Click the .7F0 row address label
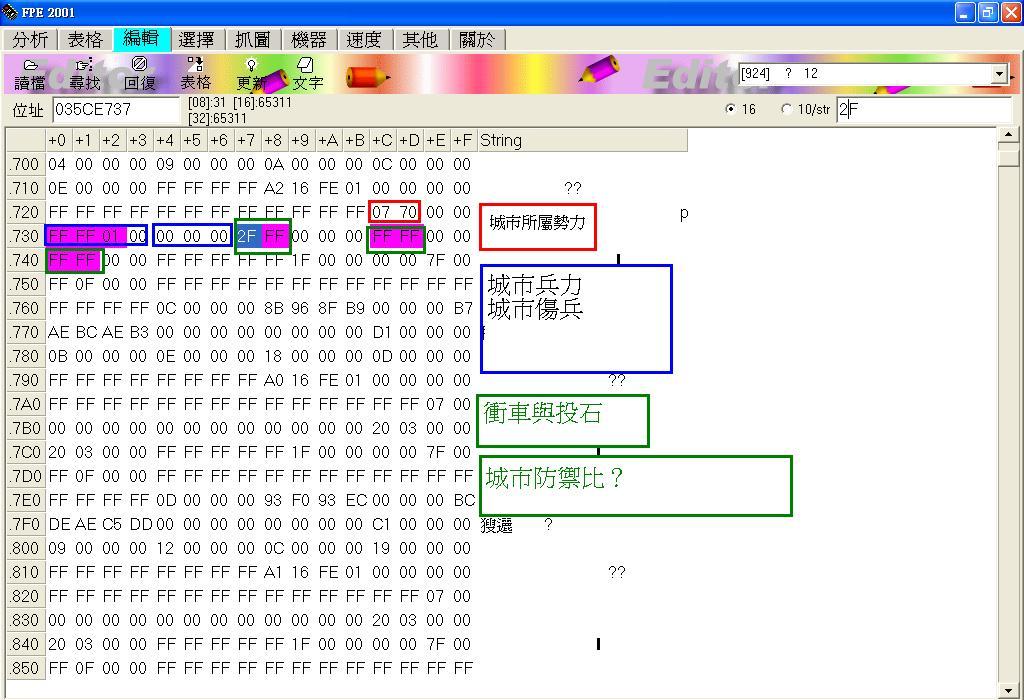1024x700 pixels. pyautogui.click(x=25, y=524)
